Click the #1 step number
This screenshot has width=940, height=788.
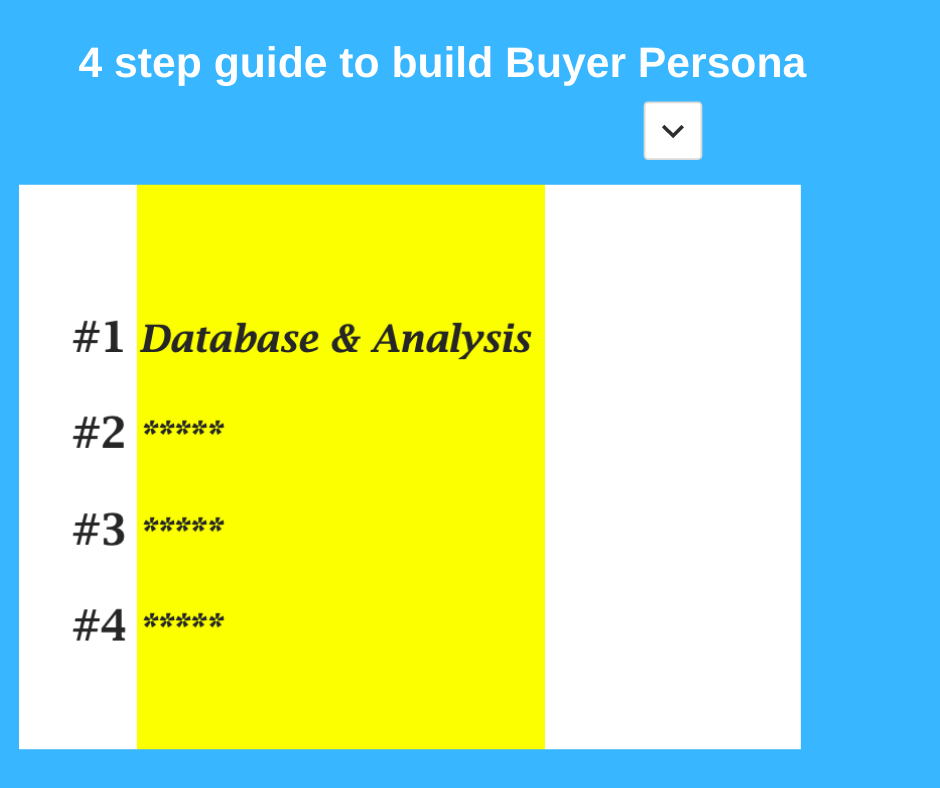[99, 337]
